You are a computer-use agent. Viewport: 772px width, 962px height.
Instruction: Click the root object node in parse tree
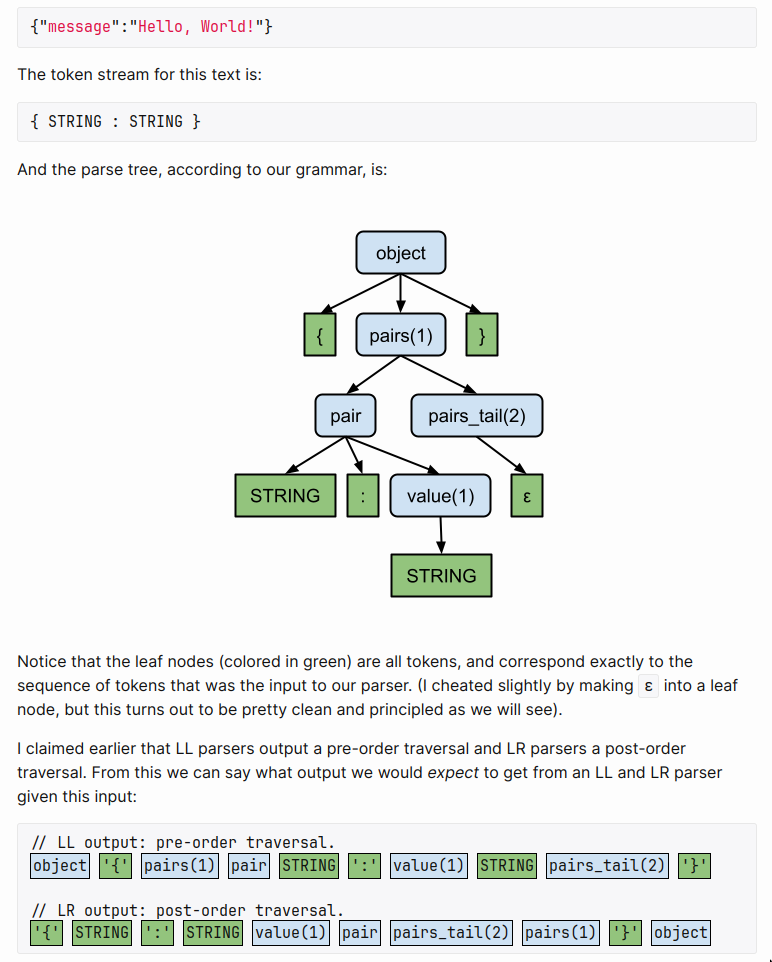tap(400, 253)
